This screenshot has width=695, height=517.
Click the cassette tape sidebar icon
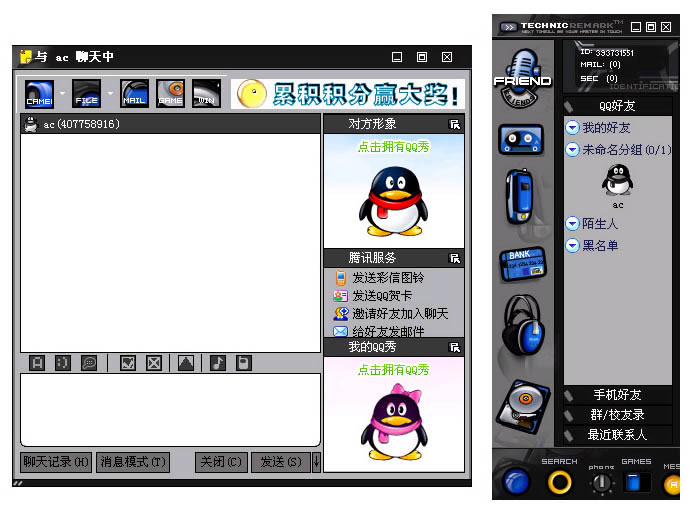point(521,139)
